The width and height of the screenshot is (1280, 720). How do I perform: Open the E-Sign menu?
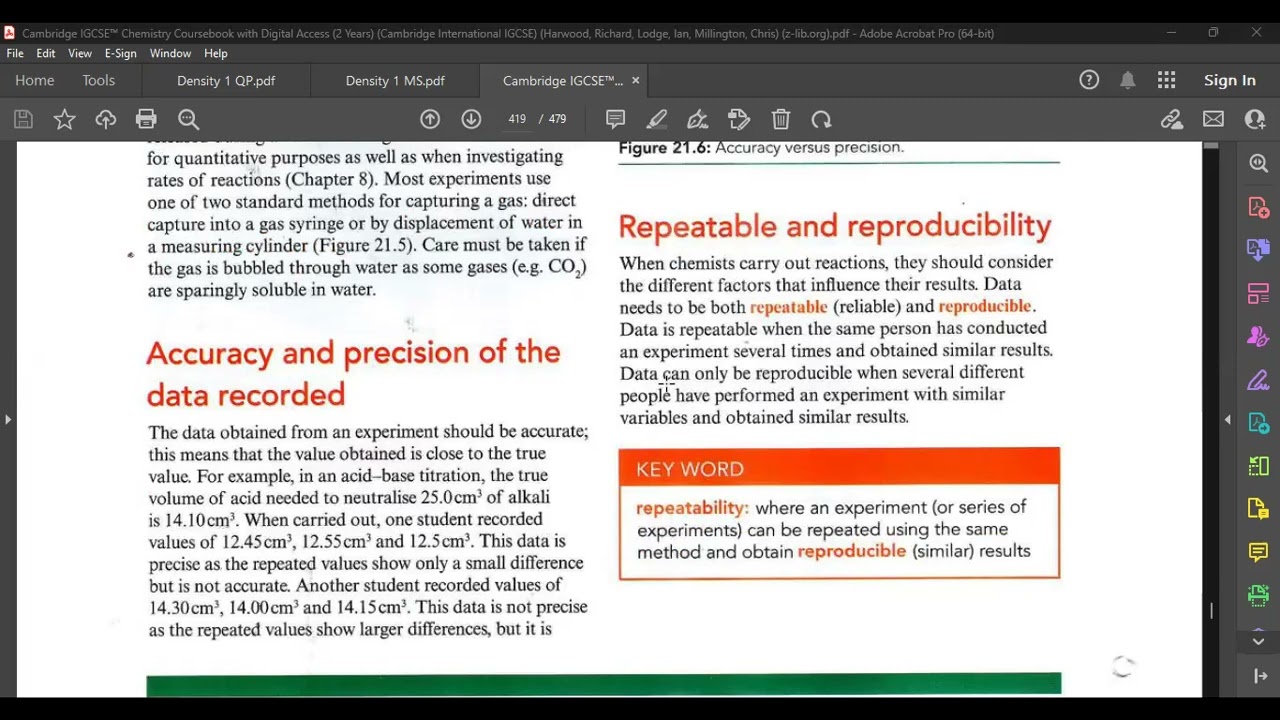120,54
